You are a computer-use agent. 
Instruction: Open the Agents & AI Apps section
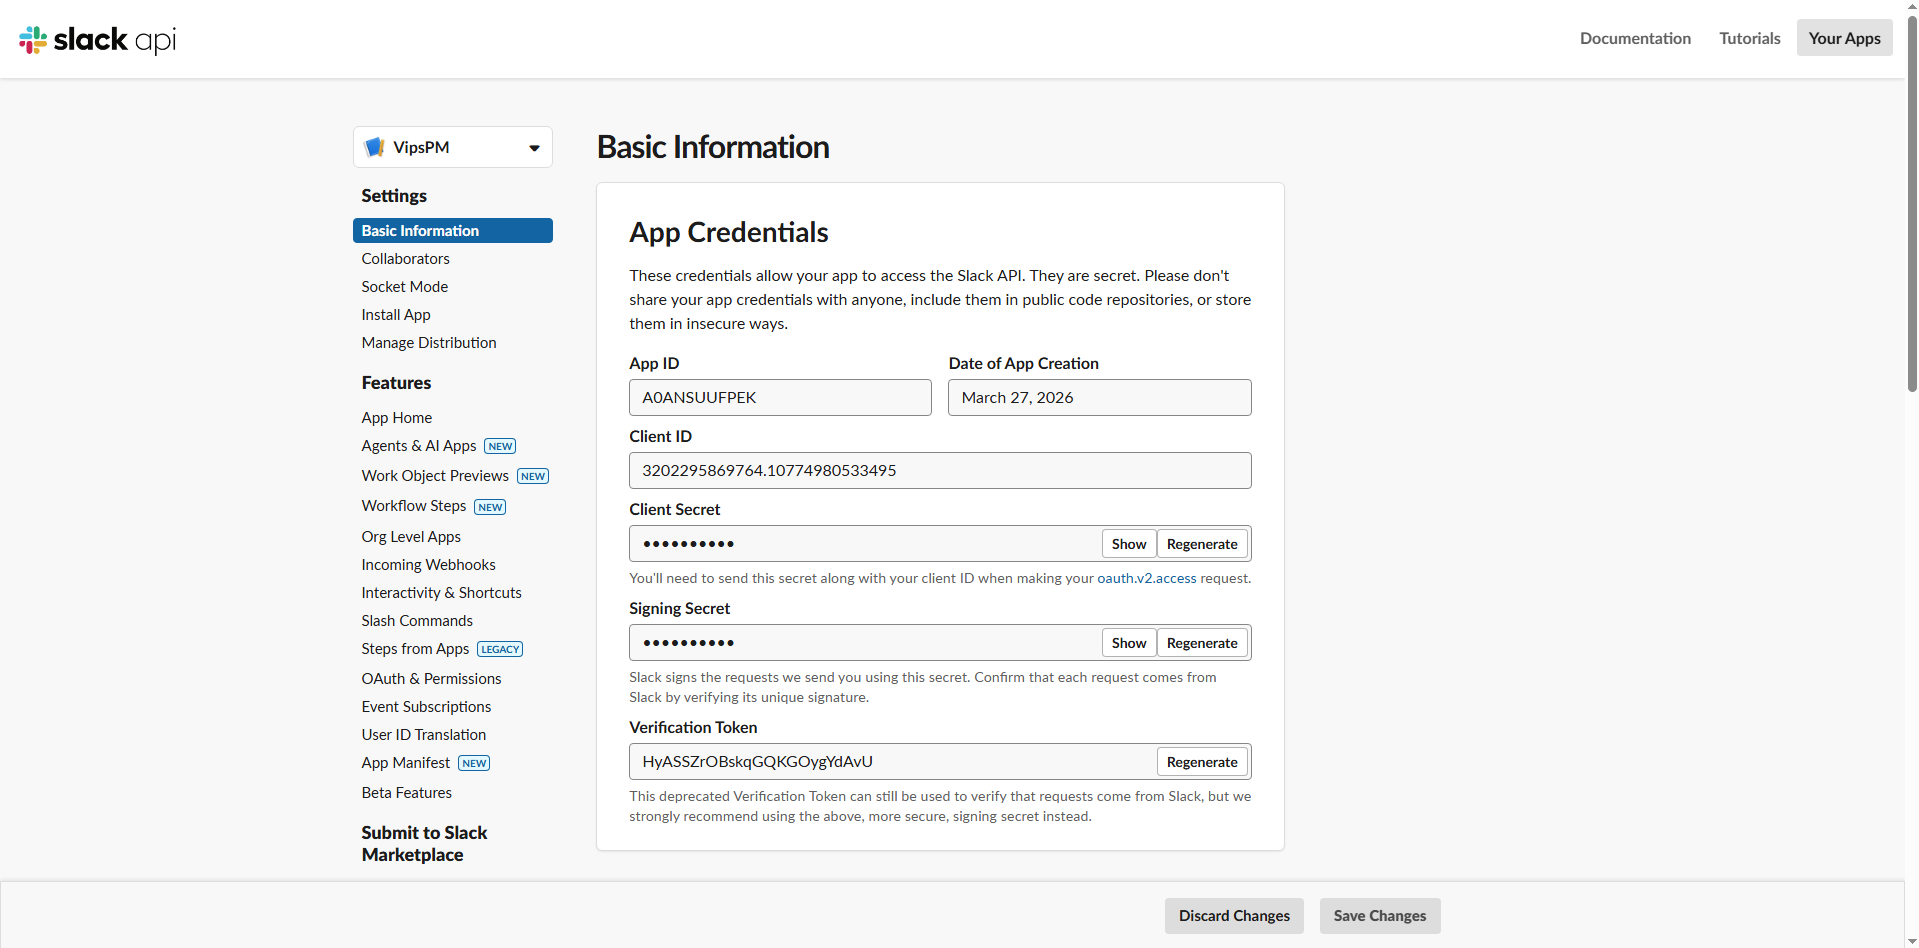pos(419,446)
